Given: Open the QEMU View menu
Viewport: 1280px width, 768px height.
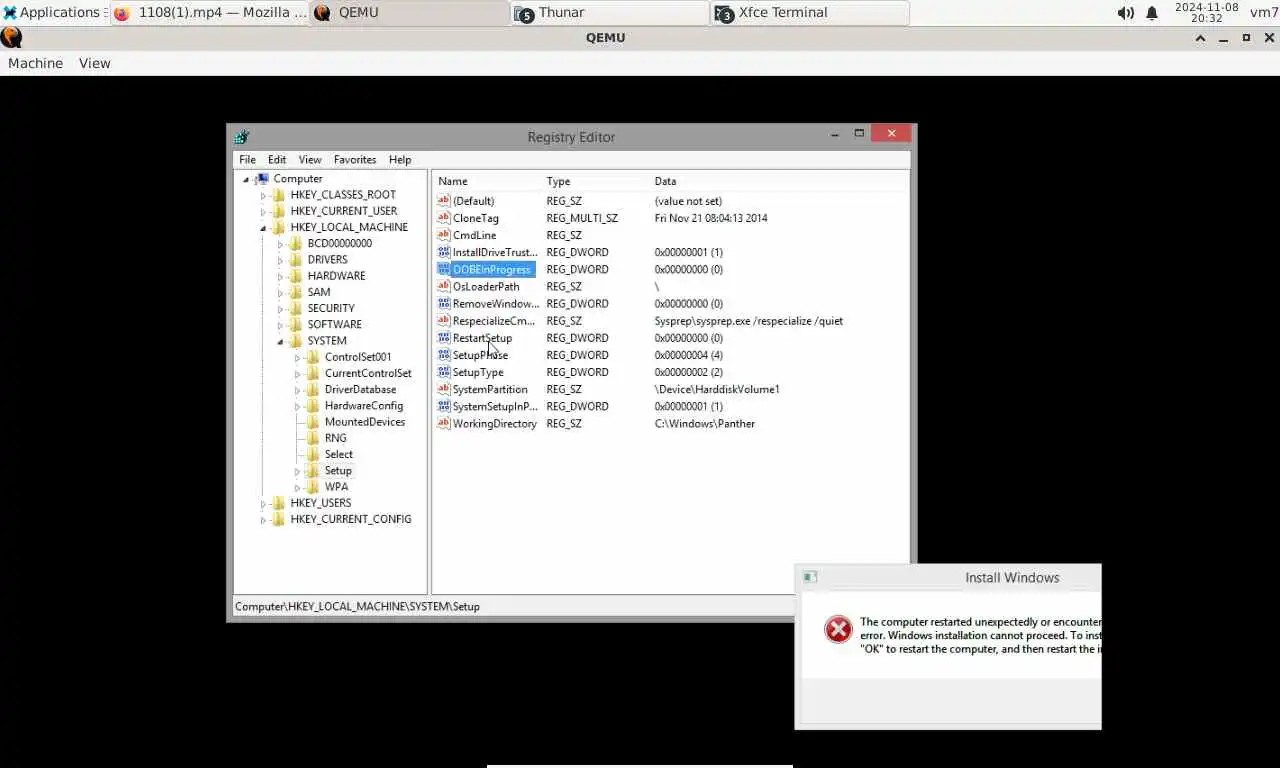Looking at the screenshot, I should 95,63.
